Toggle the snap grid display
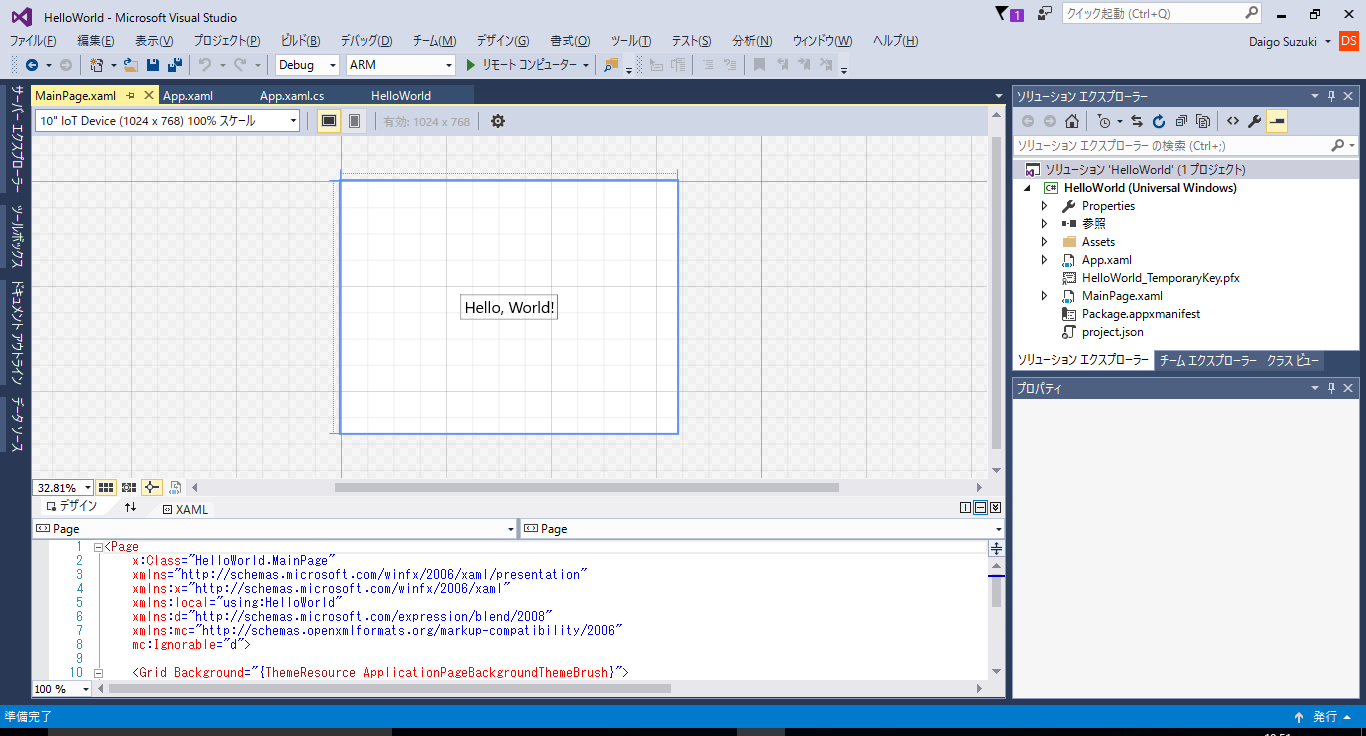 point(106,487)
